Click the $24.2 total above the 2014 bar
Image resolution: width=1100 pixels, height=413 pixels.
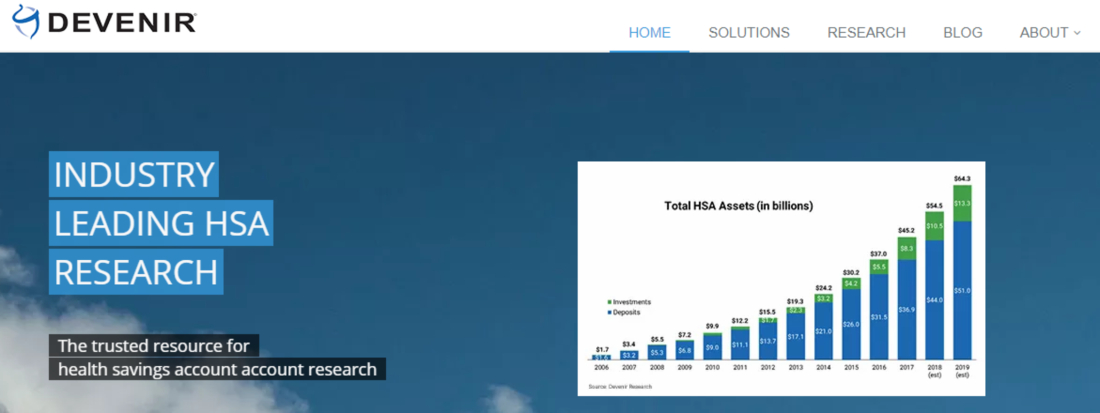click(x=823, y=288)
